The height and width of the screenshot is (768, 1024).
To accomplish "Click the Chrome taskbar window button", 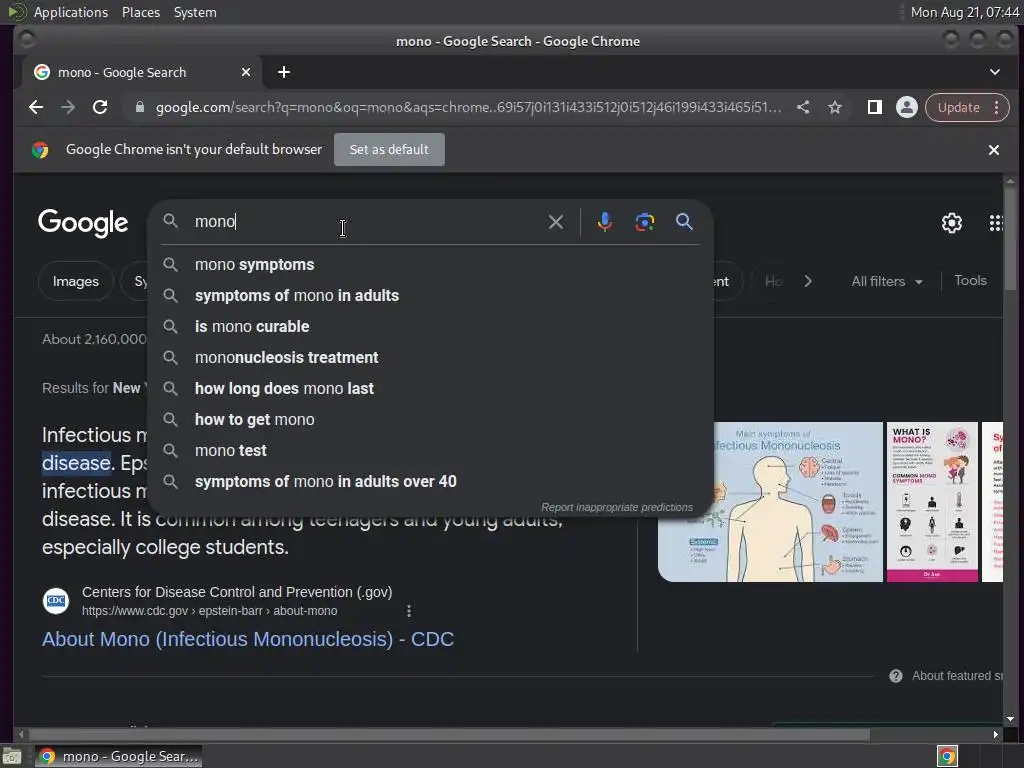I will (118, 756).
